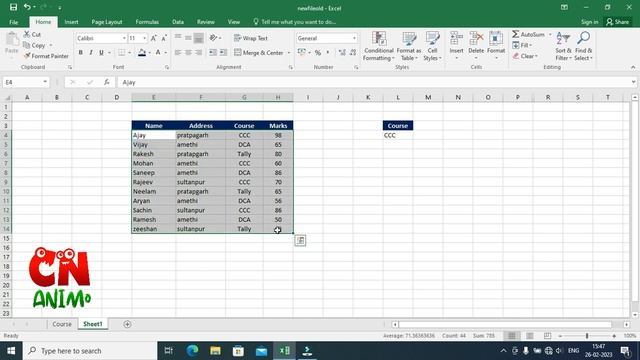Toggle underline formatting

point(101,53)
